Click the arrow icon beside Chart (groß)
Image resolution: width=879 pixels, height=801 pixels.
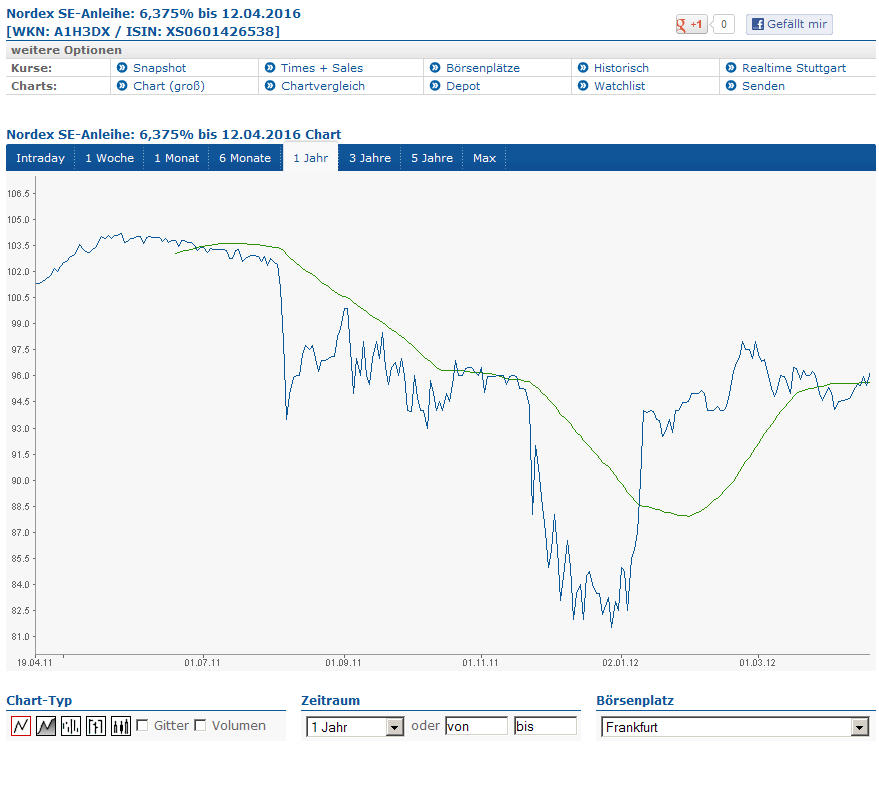coord(122,86)
